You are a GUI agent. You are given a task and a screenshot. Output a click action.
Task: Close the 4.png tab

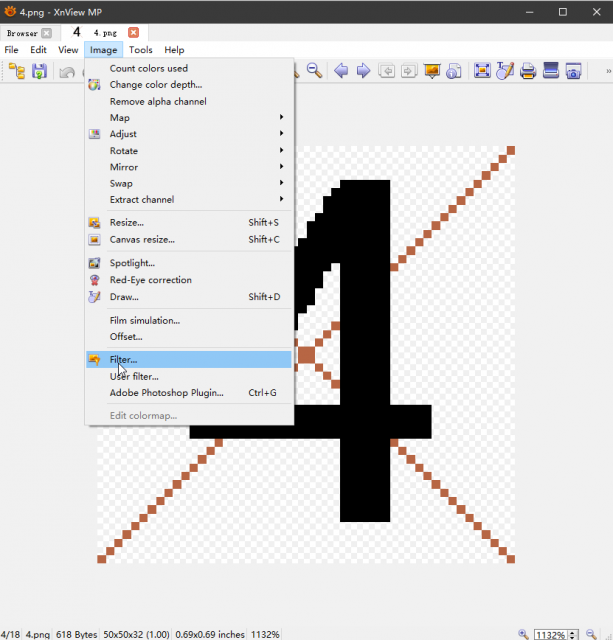pos(133,33)
